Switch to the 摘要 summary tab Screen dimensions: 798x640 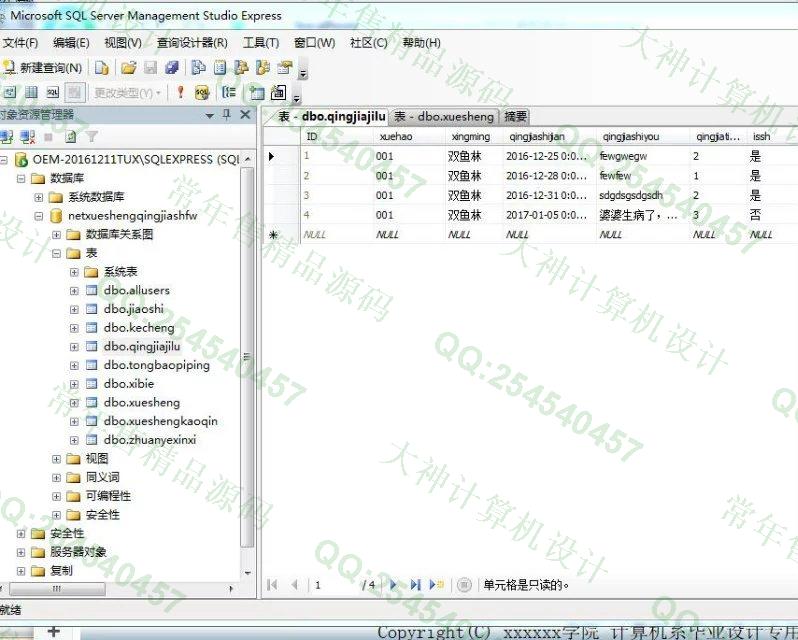pyautogui.click(x=516, y=117)
